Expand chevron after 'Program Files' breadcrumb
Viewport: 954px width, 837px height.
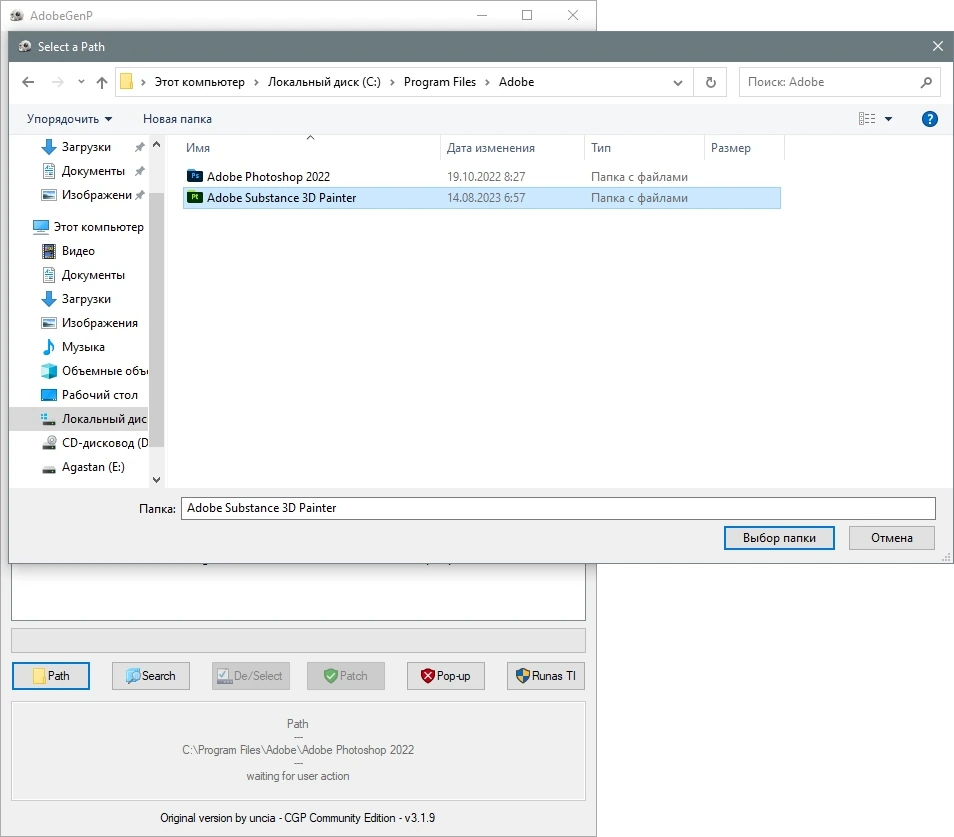(x=487, y=82)
